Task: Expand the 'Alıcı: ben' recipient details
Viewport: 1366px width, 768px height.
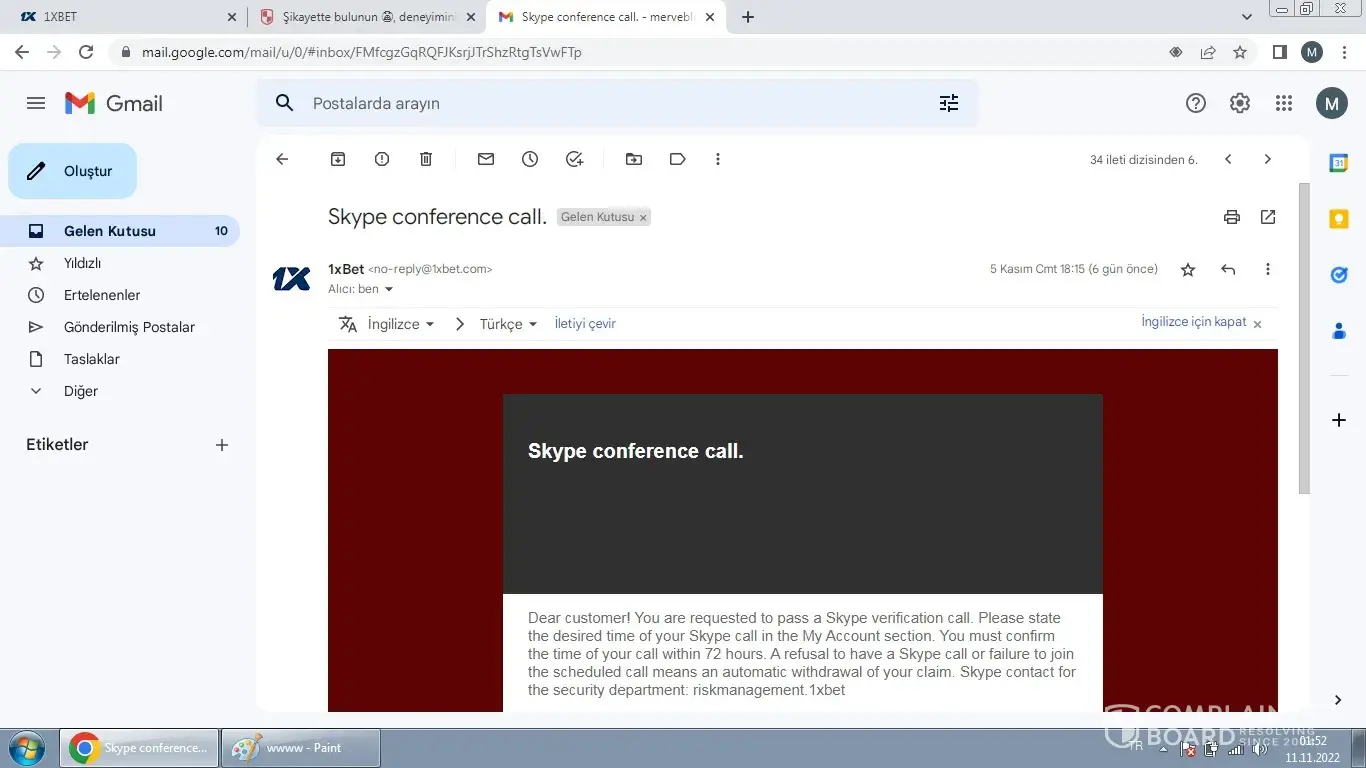Action: point(389,290)
